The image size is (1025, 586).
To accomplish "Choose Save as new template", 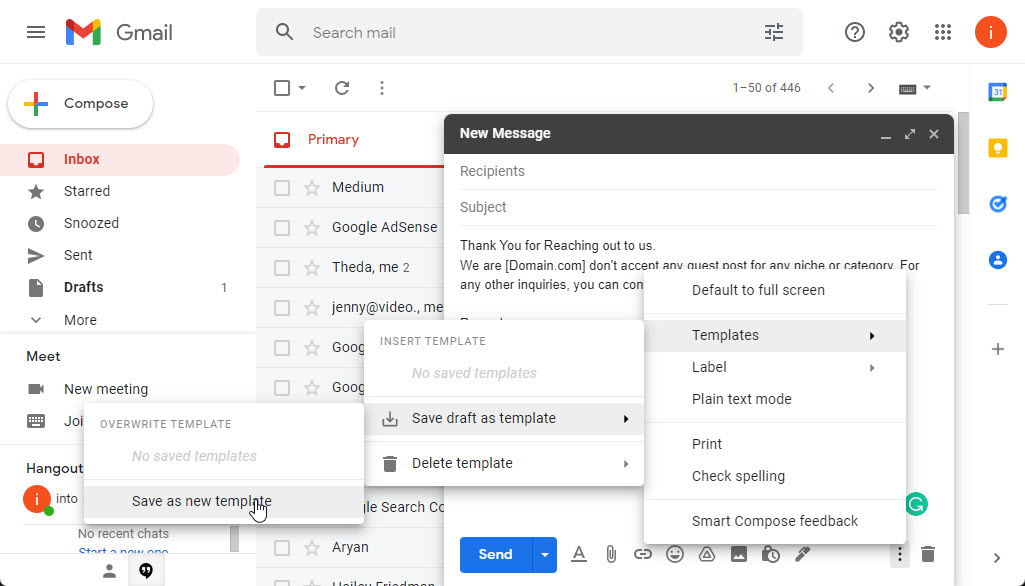I will click(224, 502).
